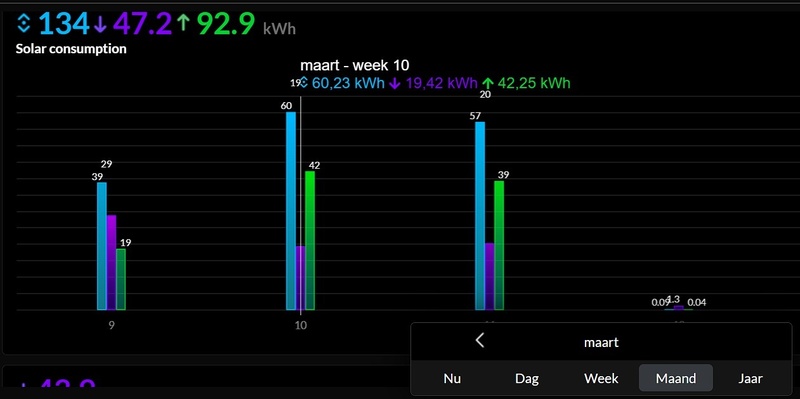Click the green bar for week 9
Screen dimensions: 800x399
(121, 279)
